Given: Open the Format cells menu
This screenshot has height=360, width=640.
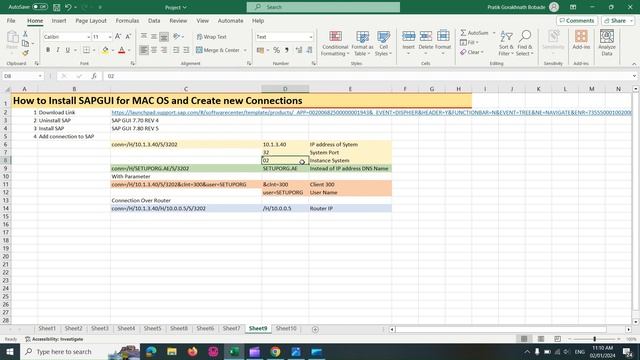Looking at the screenshot, I should [x=443, y=42].
